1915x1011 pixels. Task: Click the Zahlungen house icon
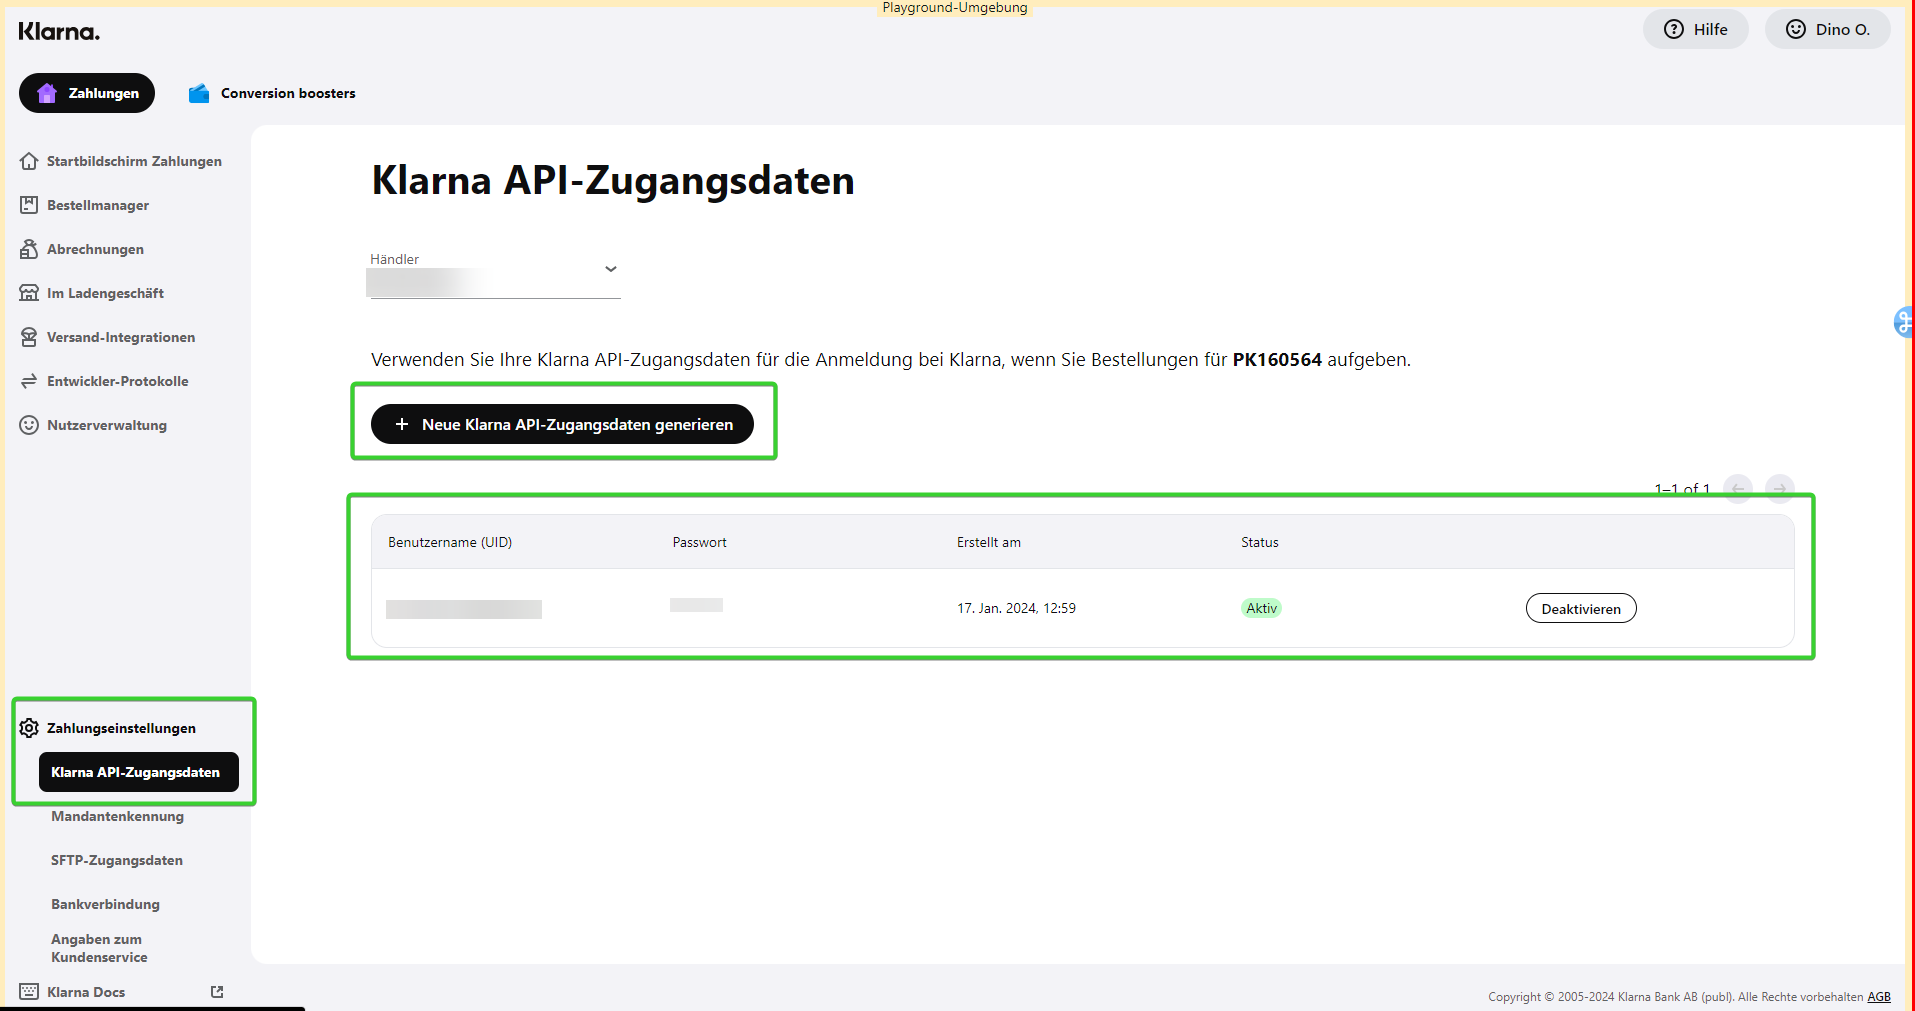coord(47,93)
